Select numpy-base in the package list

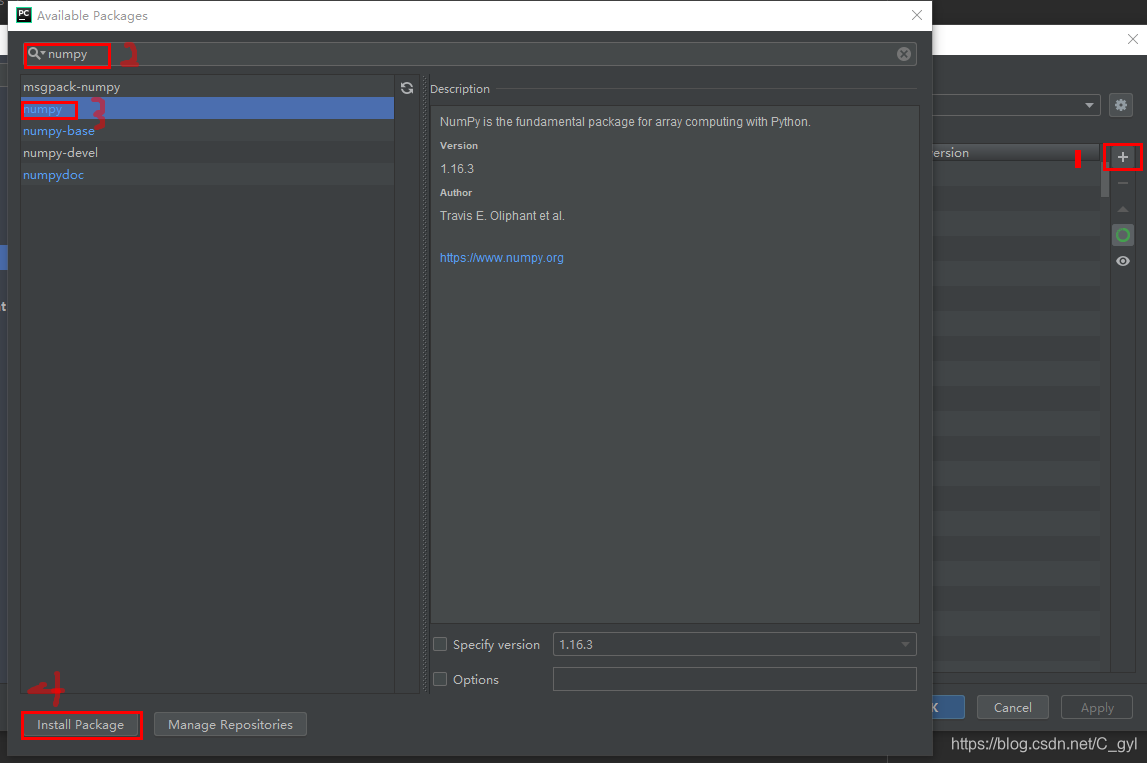[x=208, y=130]
